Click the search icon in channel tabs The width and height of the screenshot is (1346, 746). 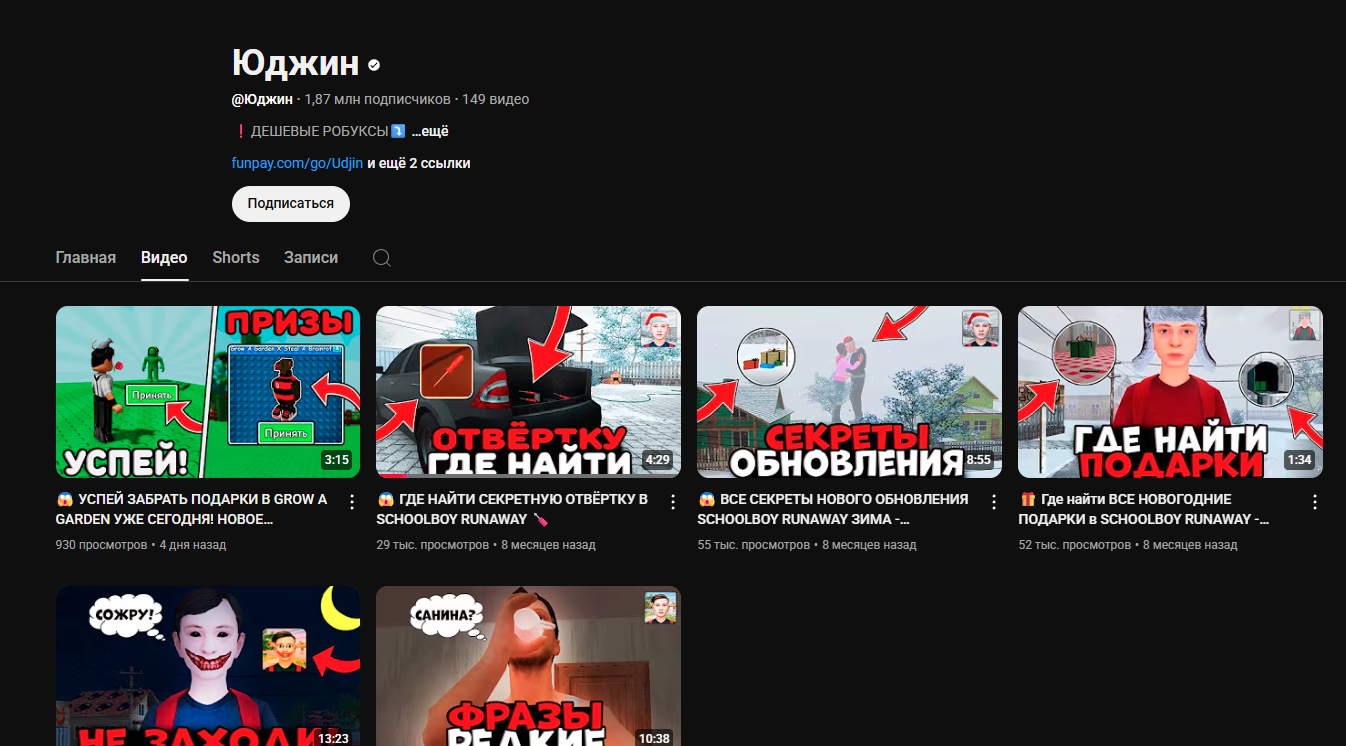coord(381,258)
